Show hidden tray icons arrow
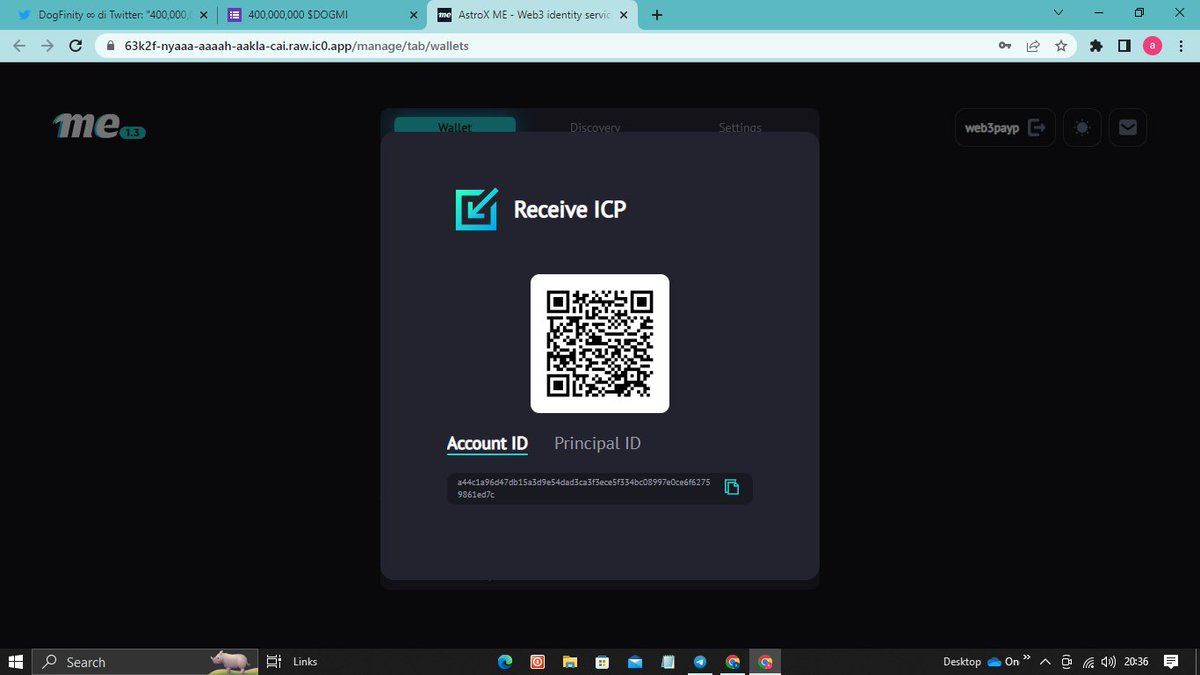The image size is (1200, 675). [x=1045, y=662]
